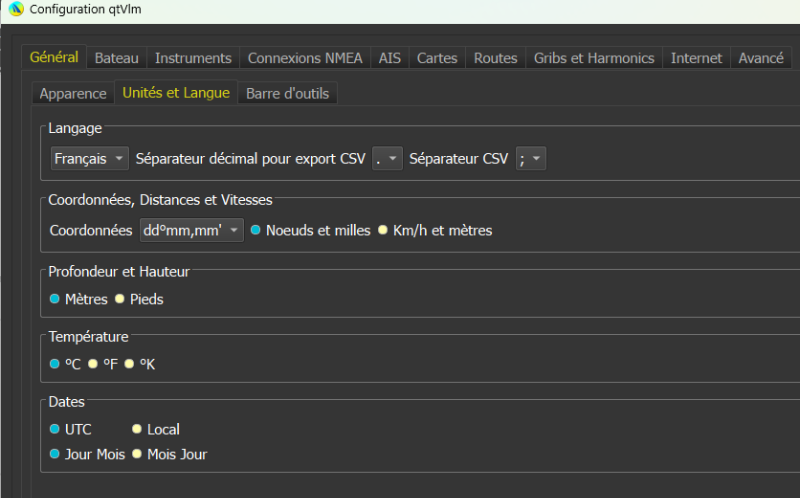Open the Apparence sub-tab

pyautogui.click(x=73, y=93)
